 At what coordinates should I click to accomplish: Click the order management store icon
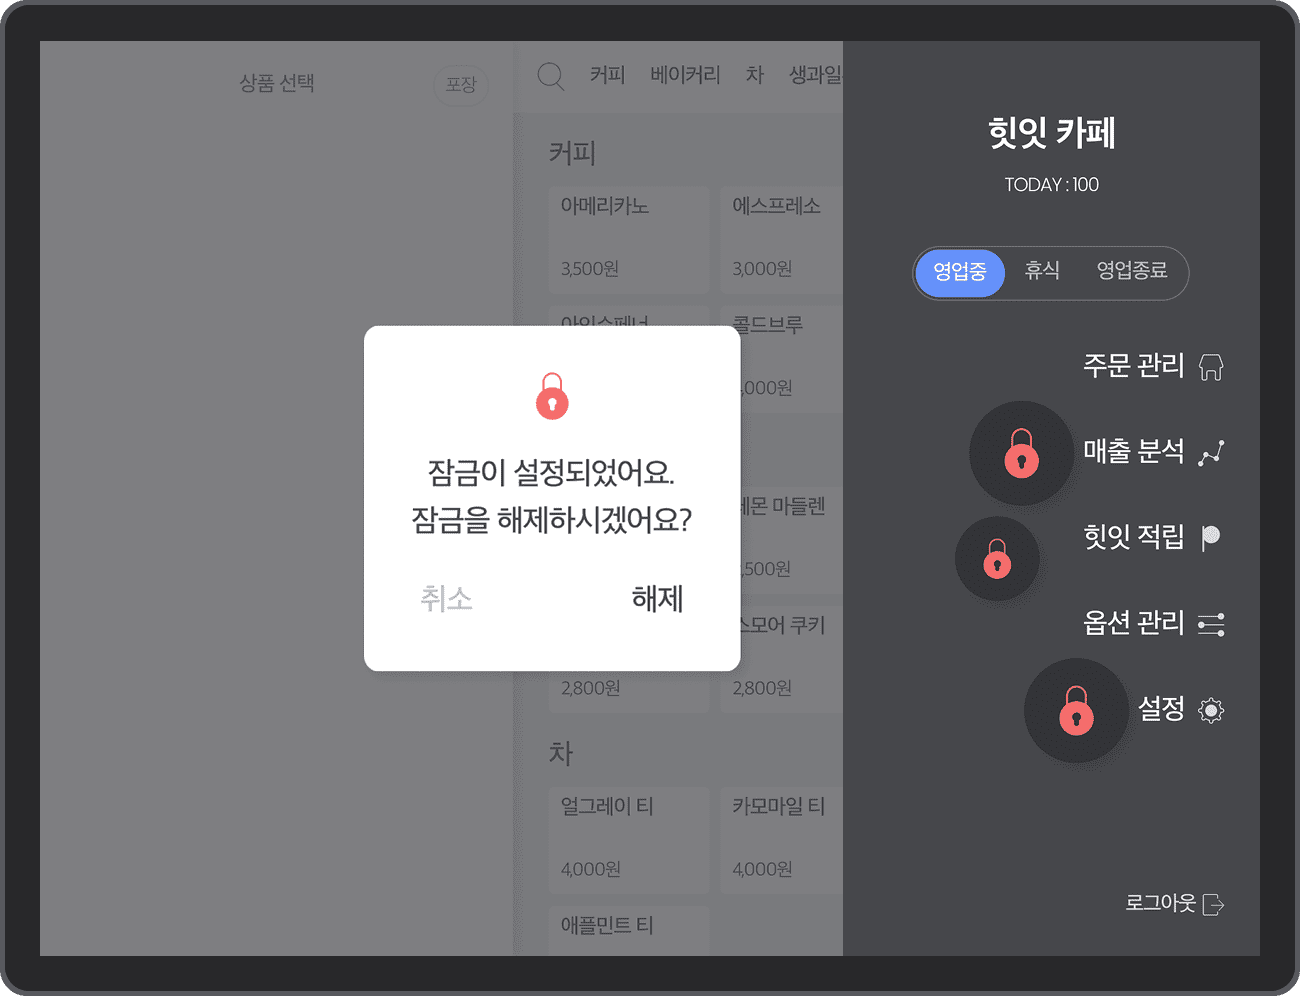(x=1211, y=367)
